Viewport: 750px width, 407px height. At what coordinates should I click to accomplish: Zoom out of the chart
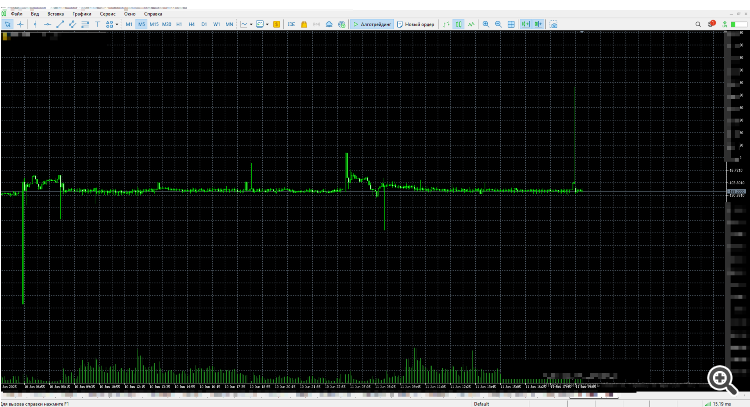[498, 24]
